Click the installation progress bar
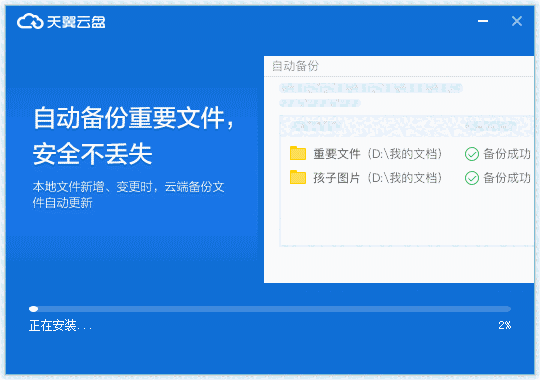This screenshot has width=540, height=380. (270, 309)
